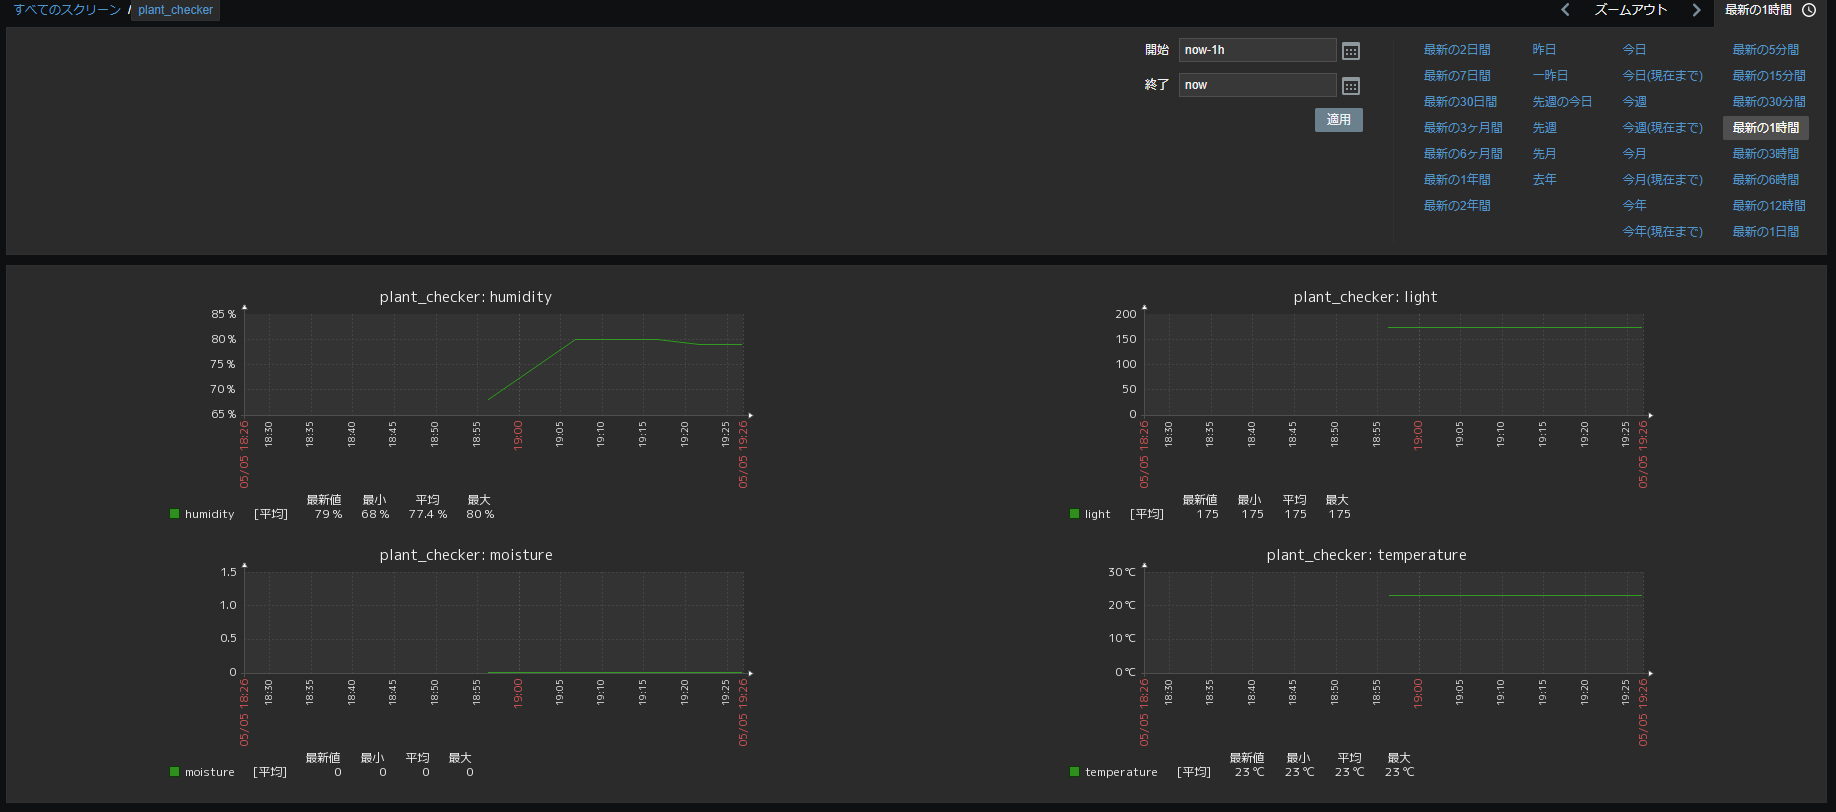Viewport: 1836px width, 812px height.
Task: Click the clock icon beside 最新の1時間
Action: (x=1809, y=10)
